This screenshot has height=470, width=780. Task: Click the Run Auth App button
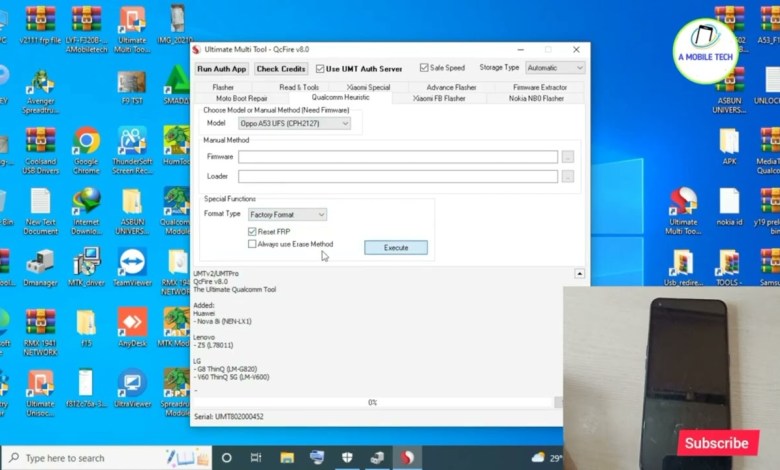click(x=222, y=69)
